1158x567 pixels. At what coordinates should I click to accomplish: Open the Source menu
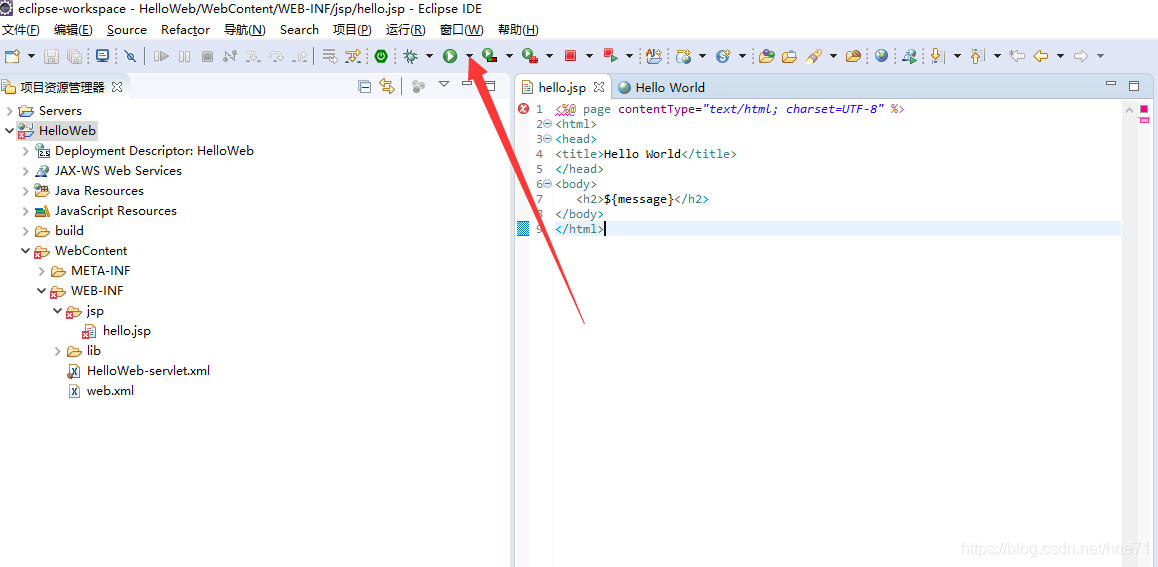click(x=127, y=30)
